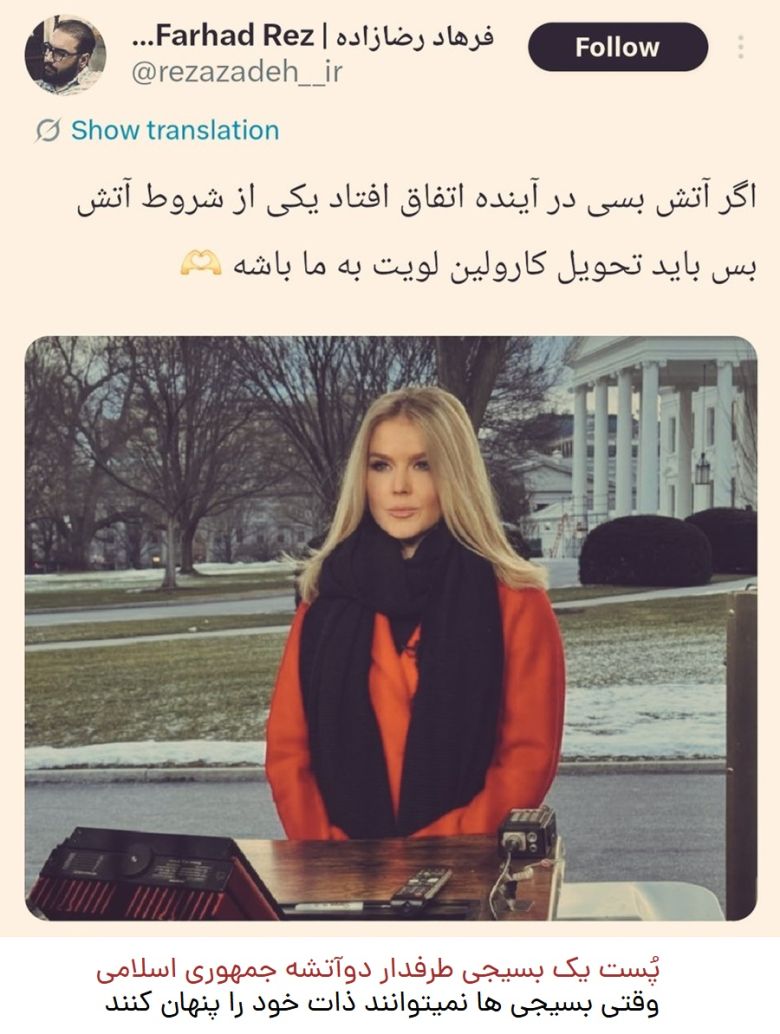Click the translate icon beside Show translation

[48, 131]
